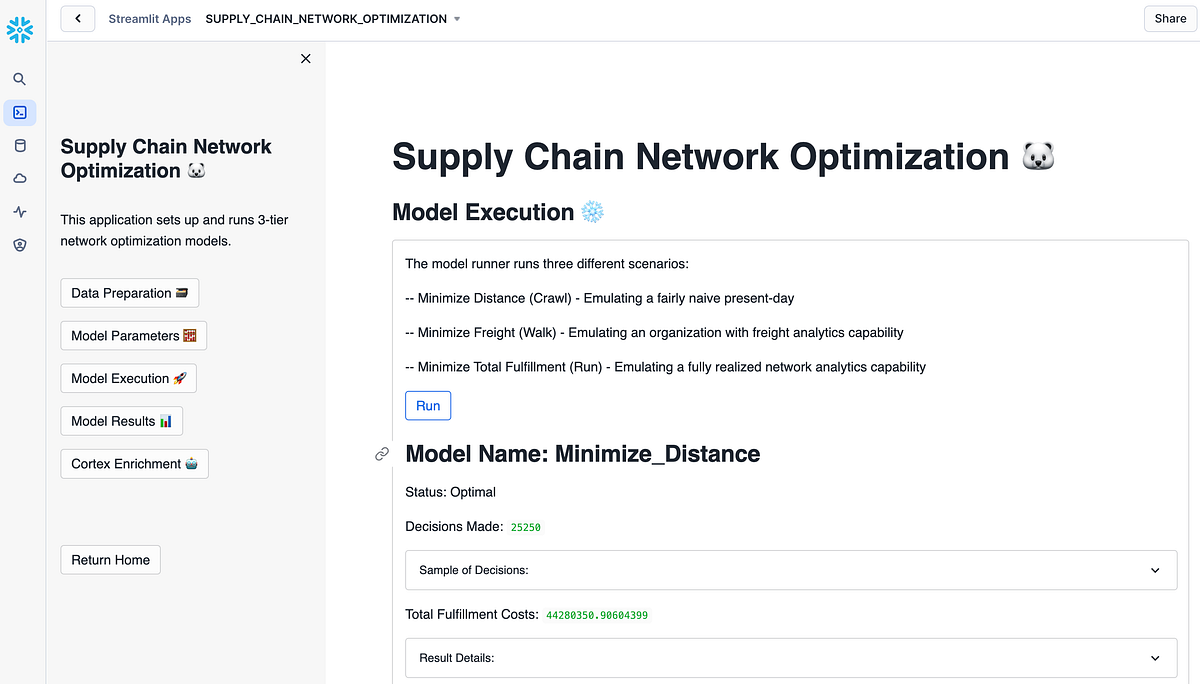This screenshot has height=684, width=1200.
Task: Close the app sidebar panel
Action: (305, 58)
